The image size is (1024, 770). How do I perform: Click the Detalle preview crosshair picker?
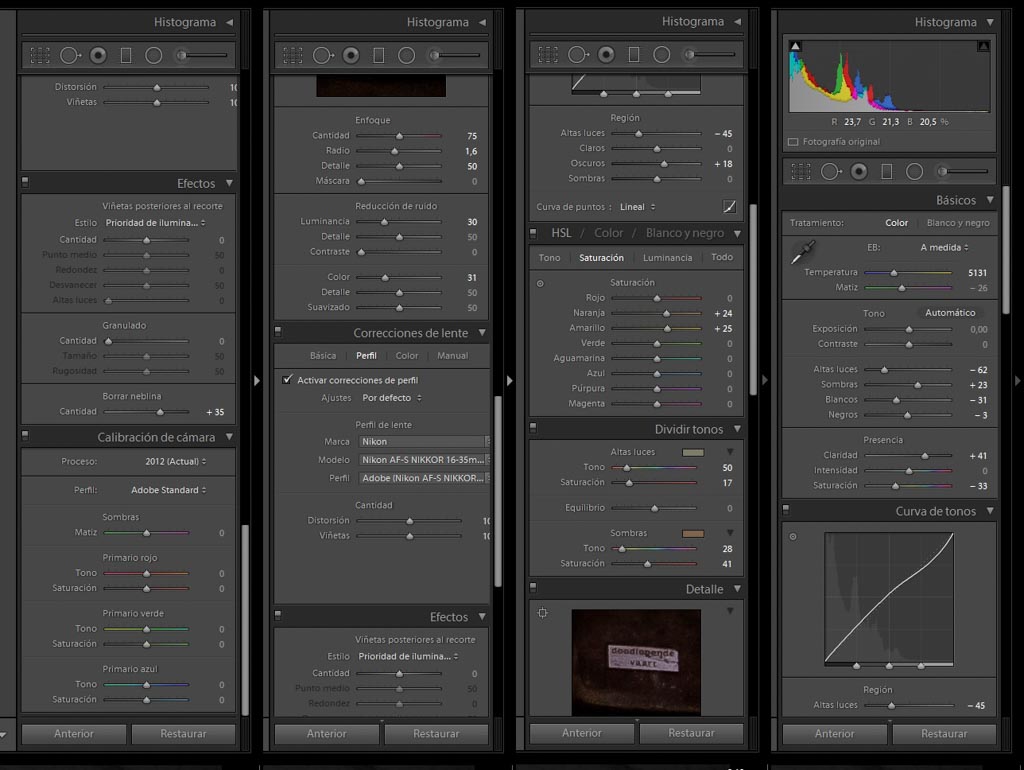tap(542, 613)
